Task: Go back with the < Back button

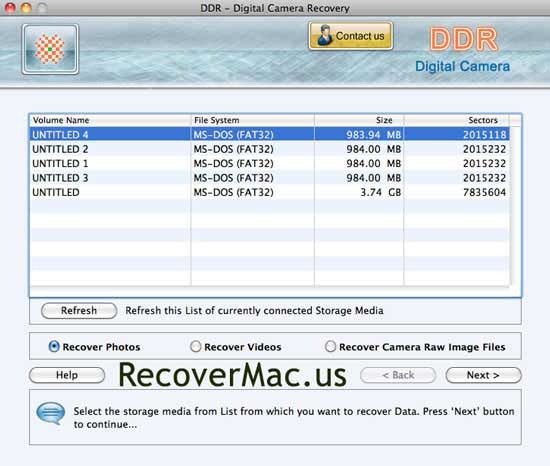Action: pyautogui.click(x=398, y=375)
